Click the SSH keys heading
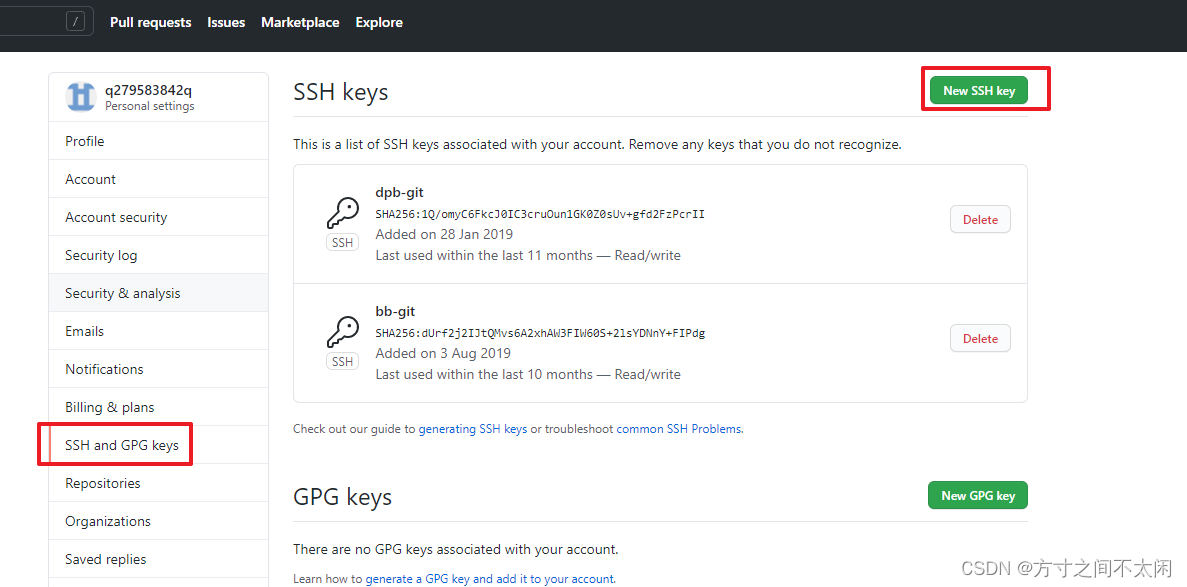 (341, 92)
